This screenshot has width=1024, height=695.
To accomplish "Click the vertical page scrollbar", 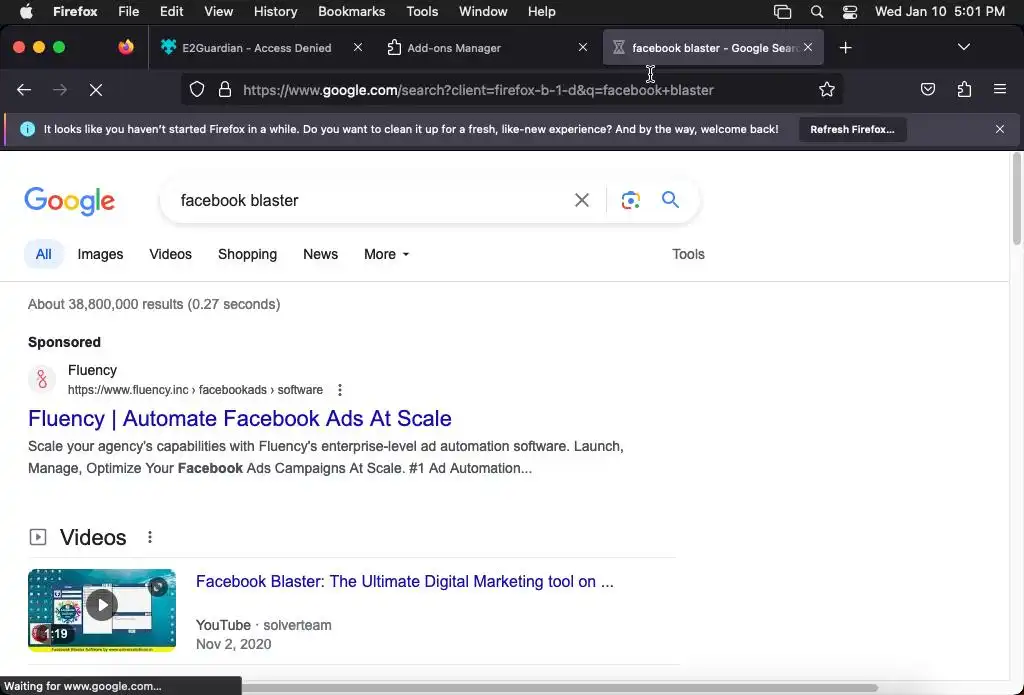I will 1017,200.
